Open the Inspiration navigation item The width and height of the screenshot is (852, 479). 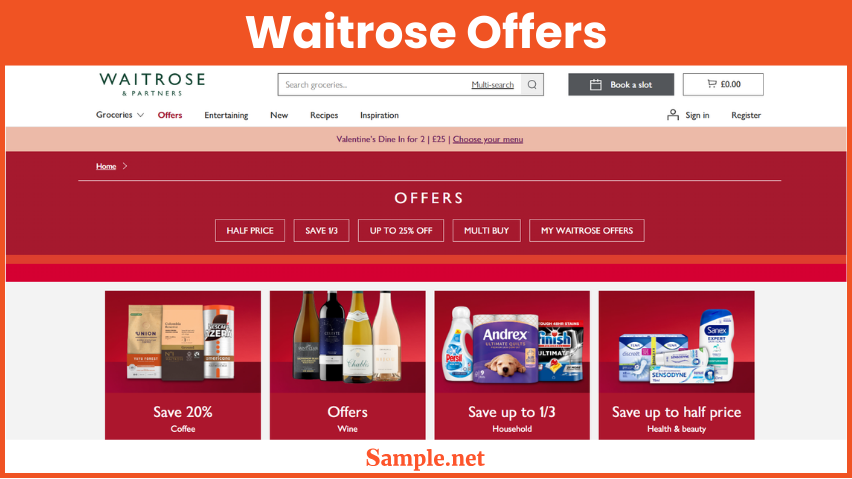click(x=379, y=115)
